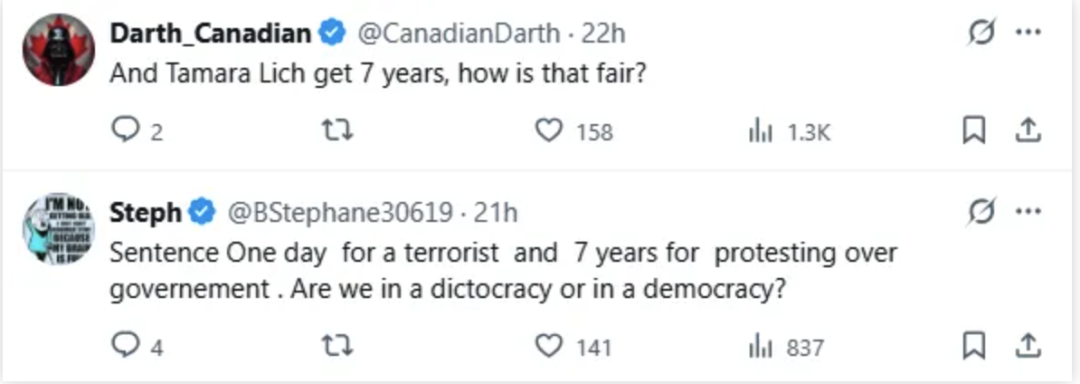1080x384 pixels.
Task: Repost Steph's tweet about dictocracy
Action: coord(338,346)
